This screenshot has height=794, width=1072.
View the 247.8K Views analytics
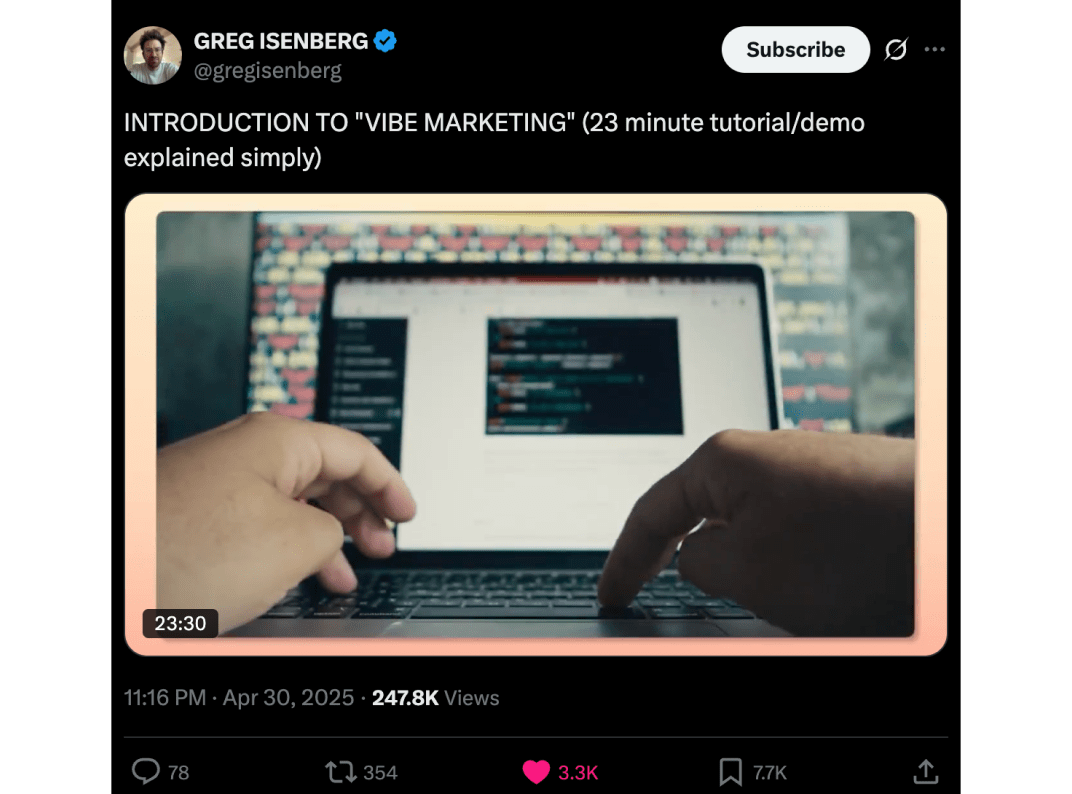coord(436,698)
